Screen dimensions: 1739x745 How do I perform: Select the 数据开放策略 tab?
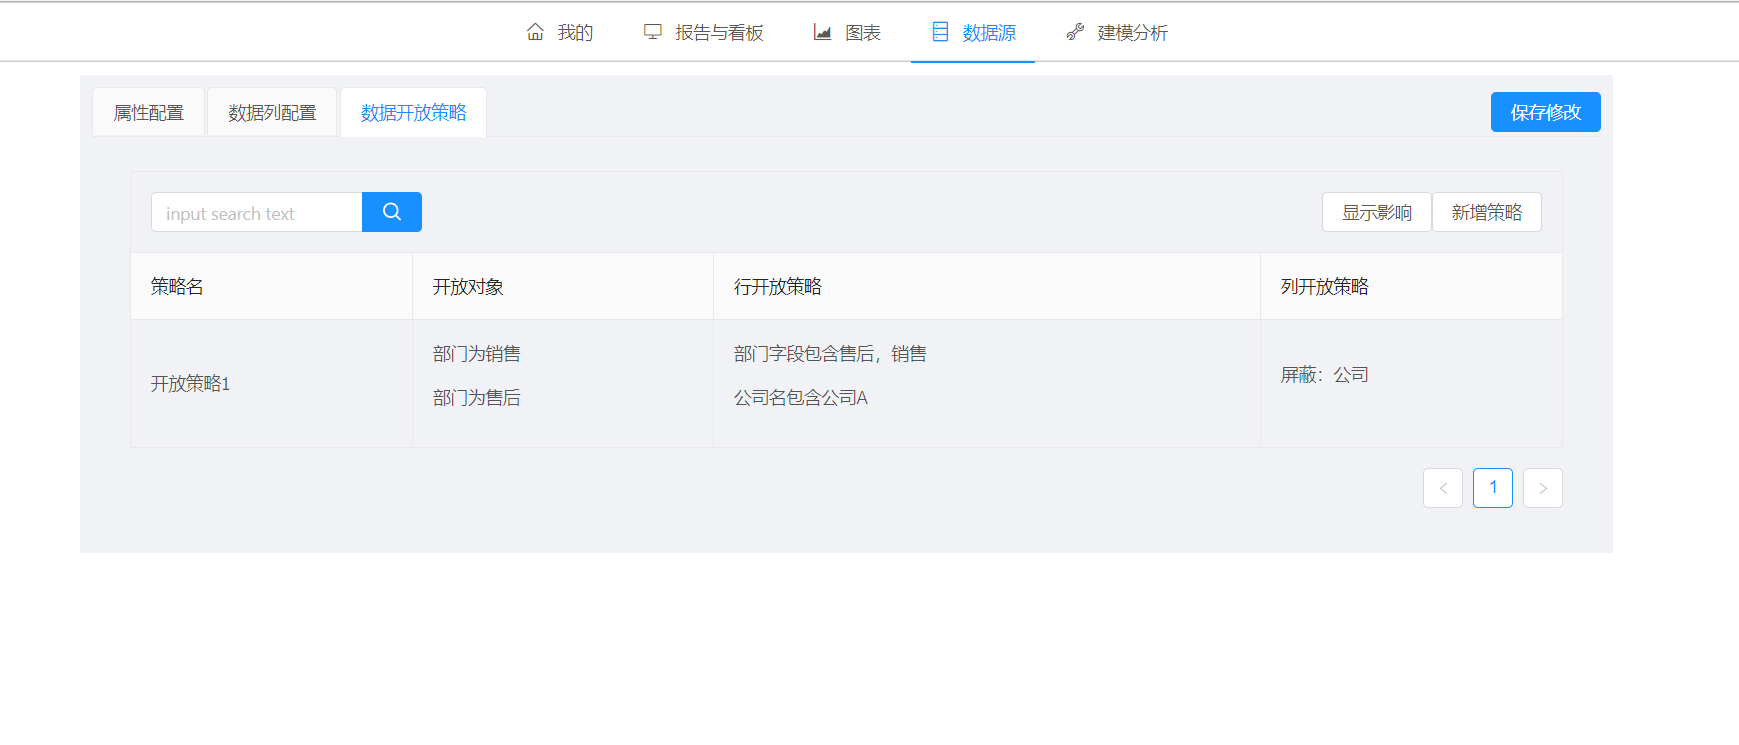pos(413,113)
